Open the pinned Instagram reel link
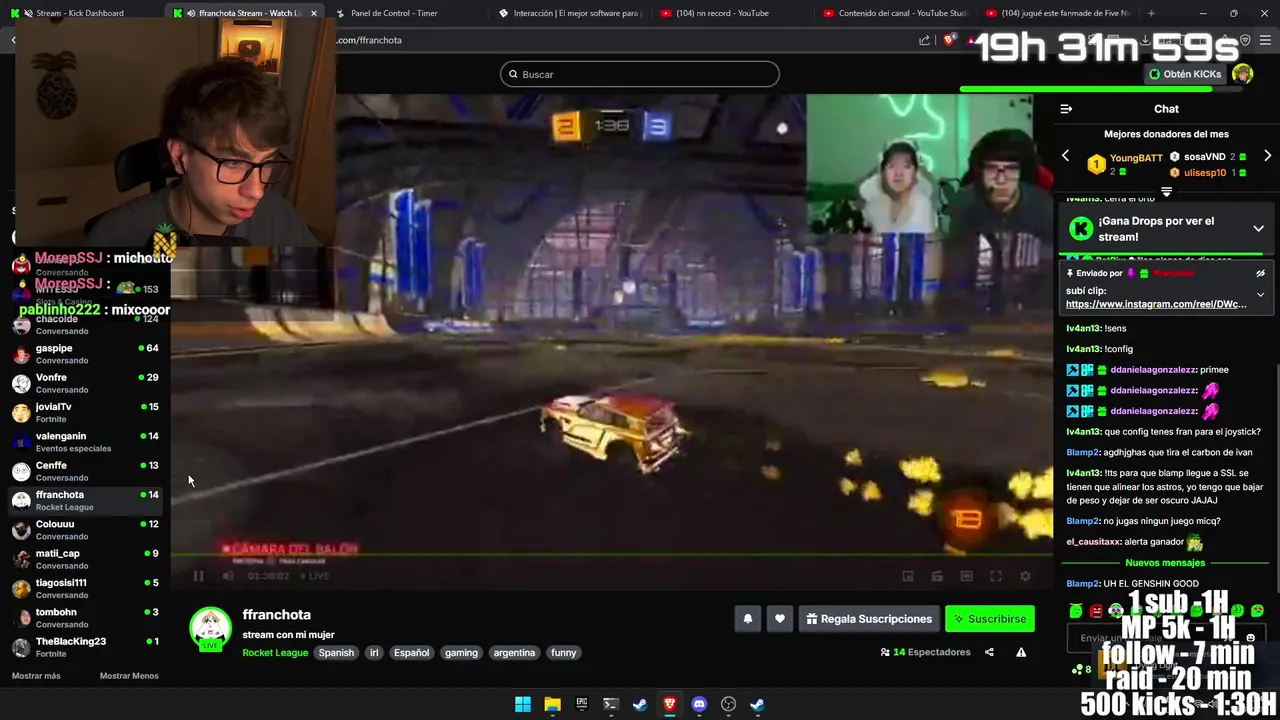Viewport: 1280px width, 720px height. point(1156,304)
